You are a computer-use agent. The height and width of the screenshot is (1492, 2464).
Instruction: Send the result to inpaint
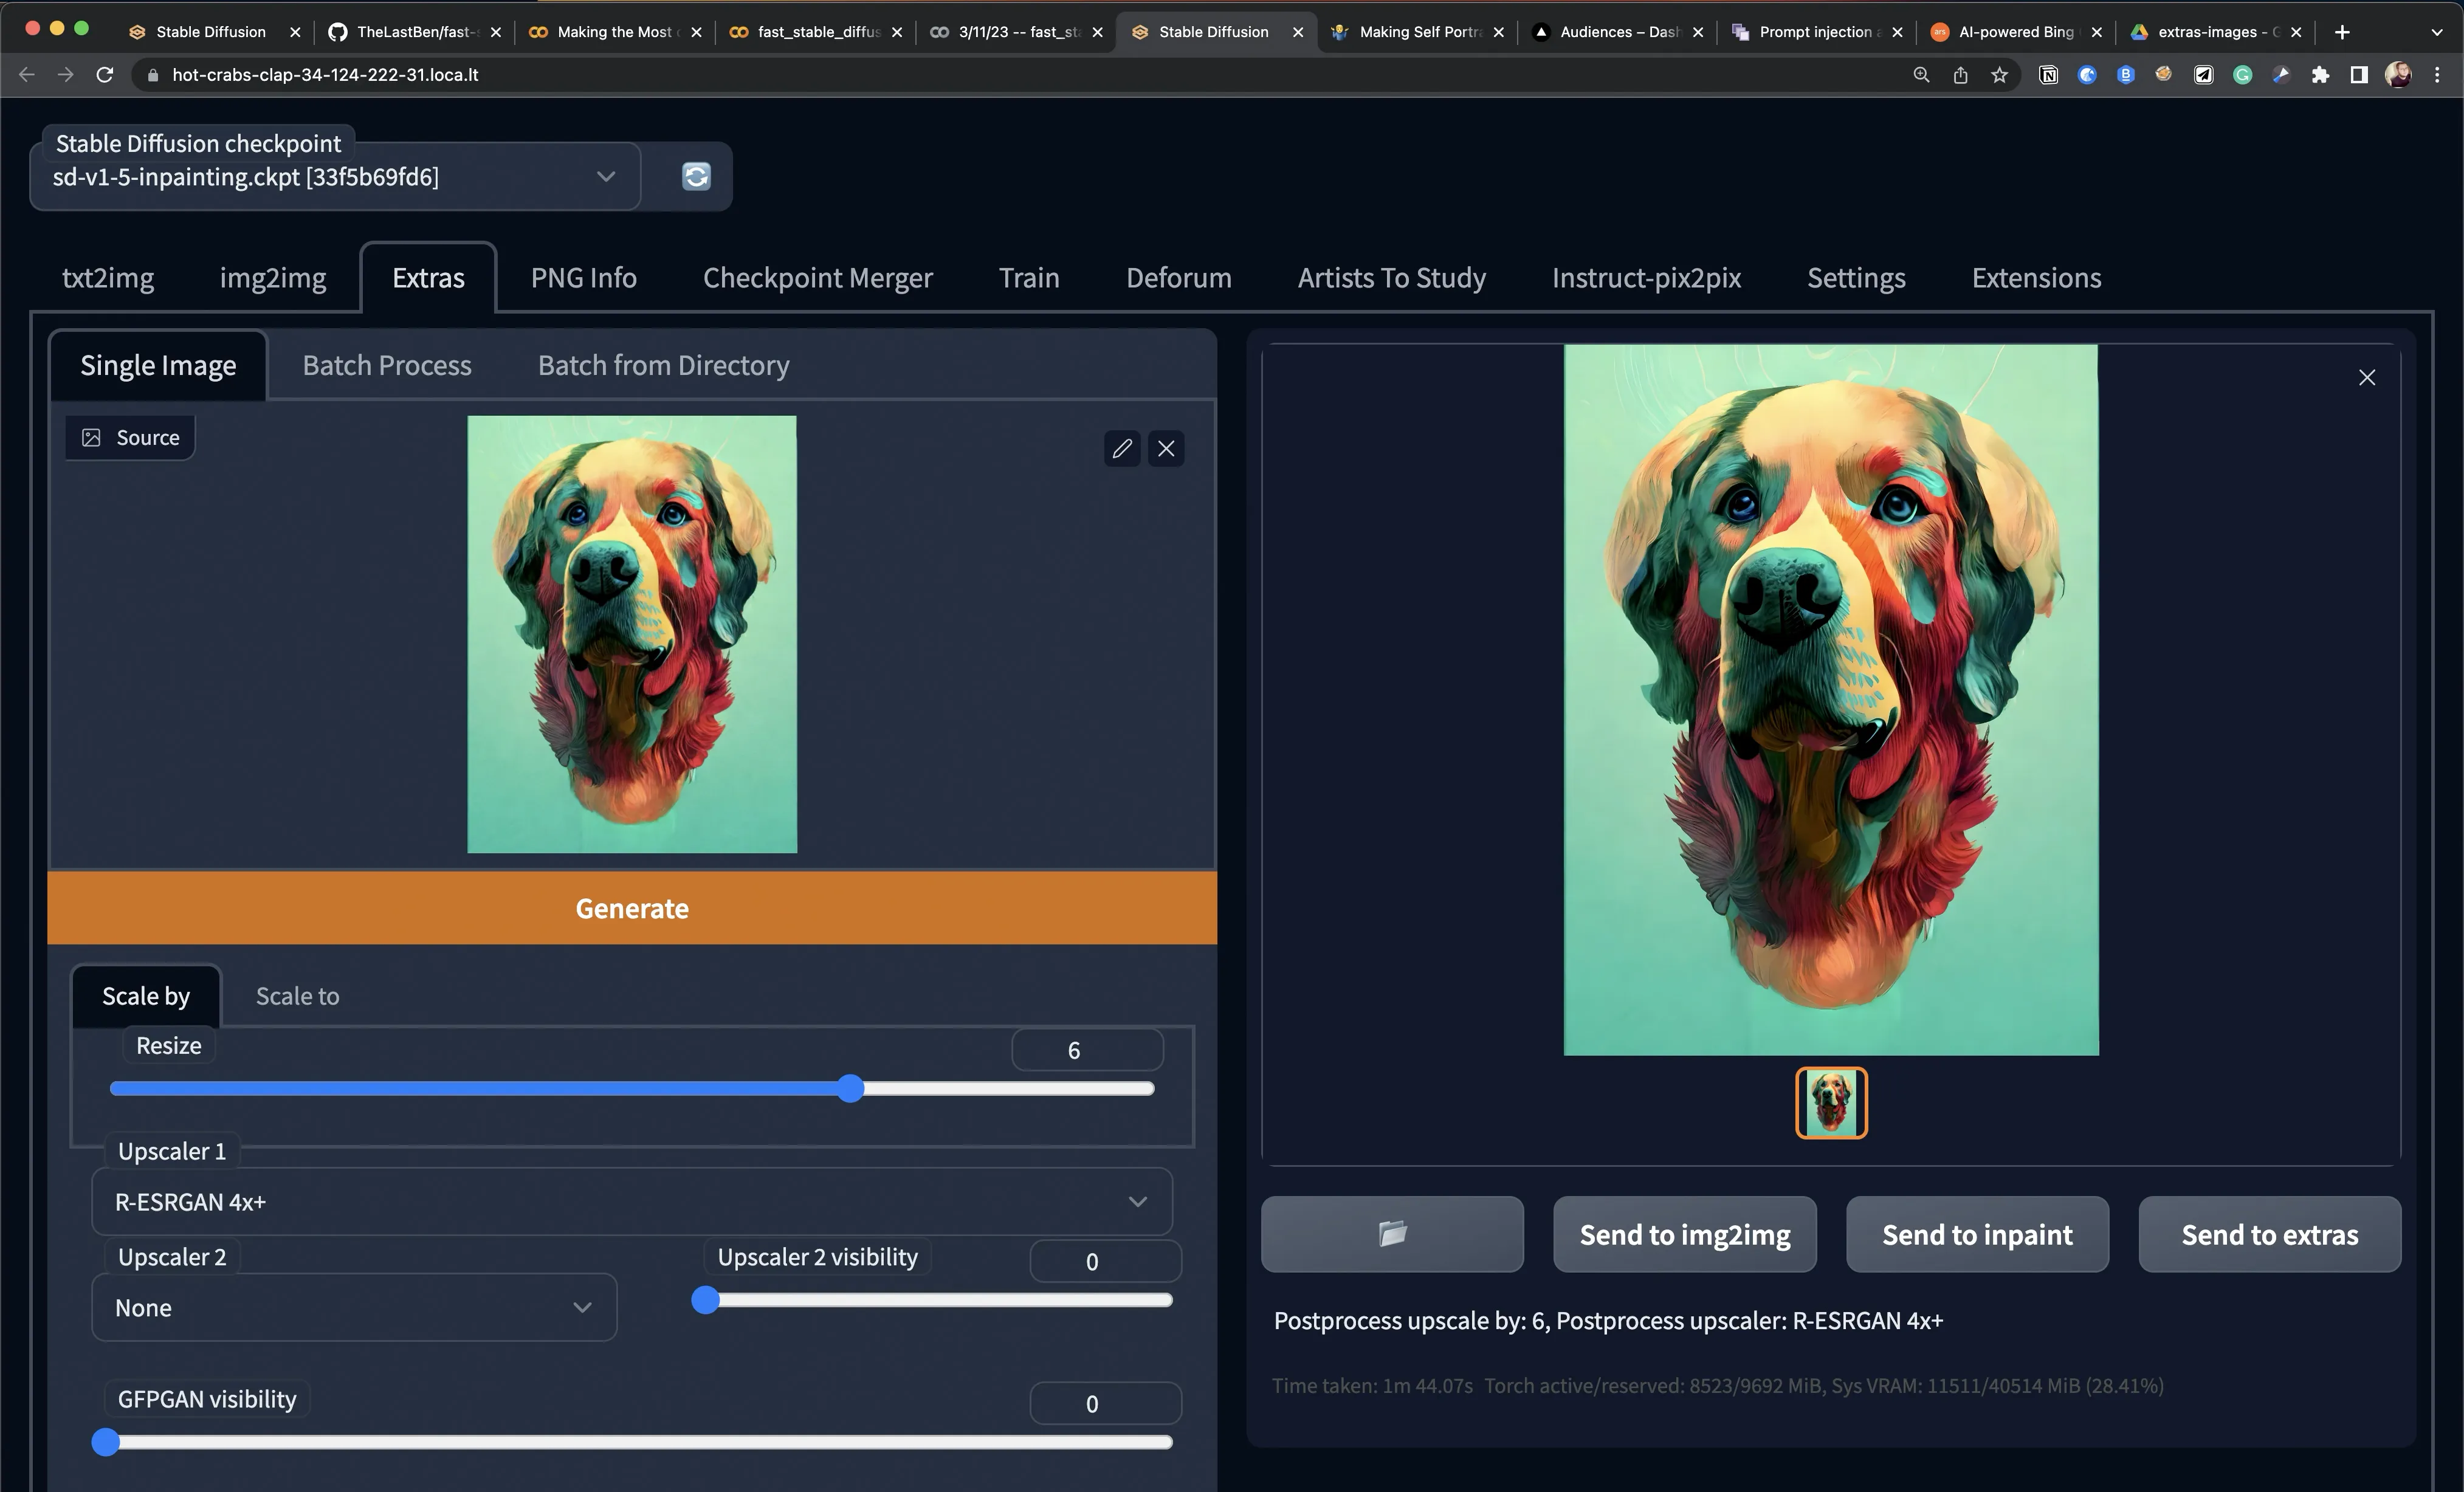tap(1976, 1234)
